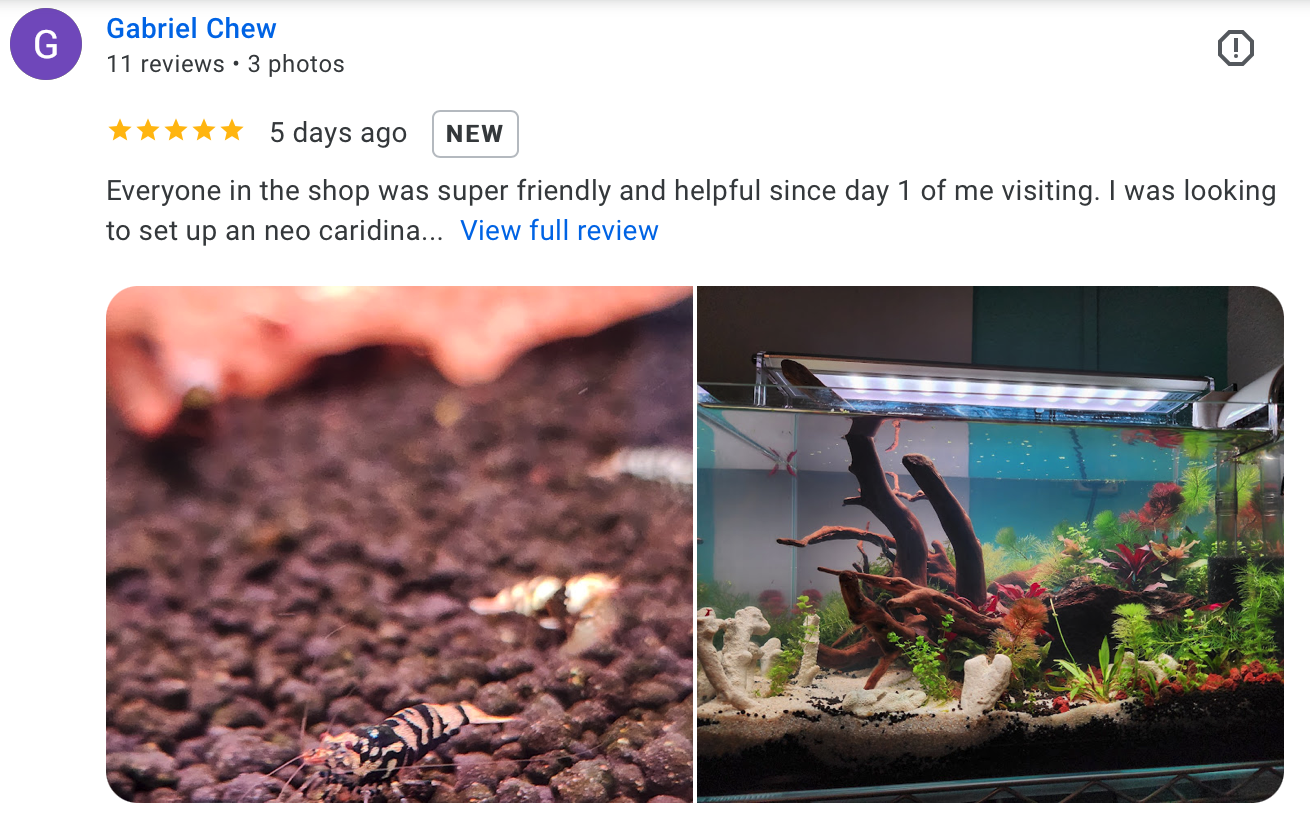Click the second gold rating star
This screenshot has width=1310, height=832.
[x=147, y=131]
